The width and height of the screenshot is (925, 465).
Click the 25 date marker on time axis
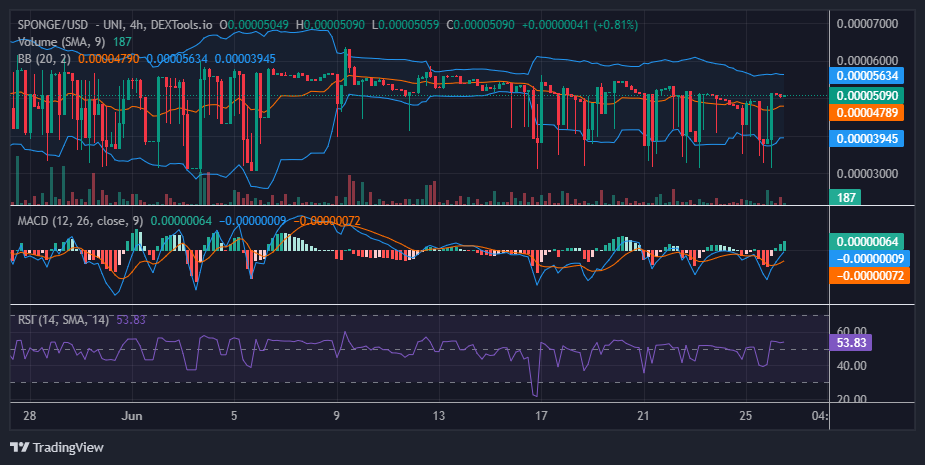[x=746, y=415]
